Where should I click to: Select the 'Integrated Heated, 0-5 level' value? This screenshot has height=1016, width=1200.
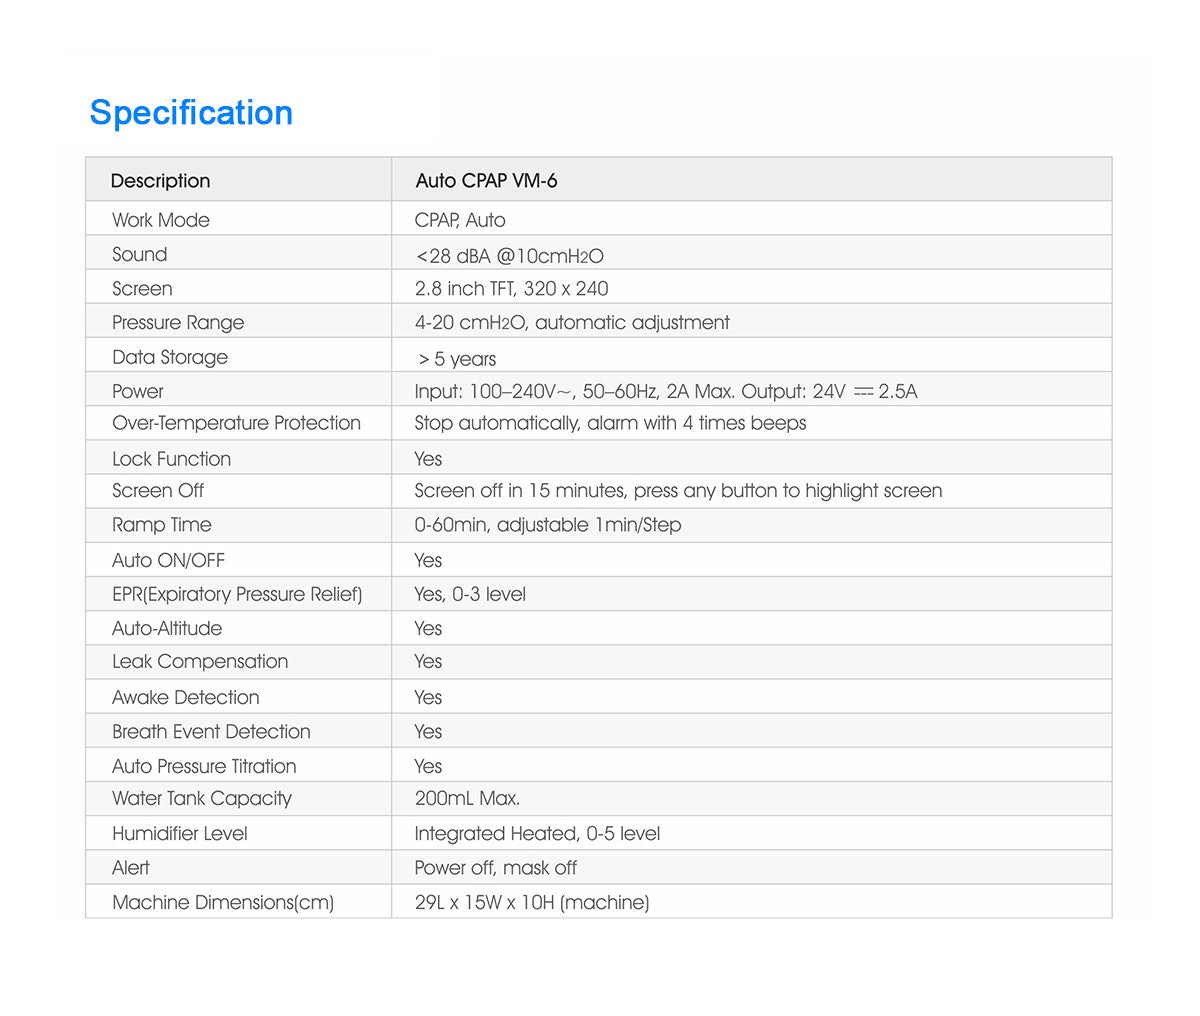click(x=537, y=834)
